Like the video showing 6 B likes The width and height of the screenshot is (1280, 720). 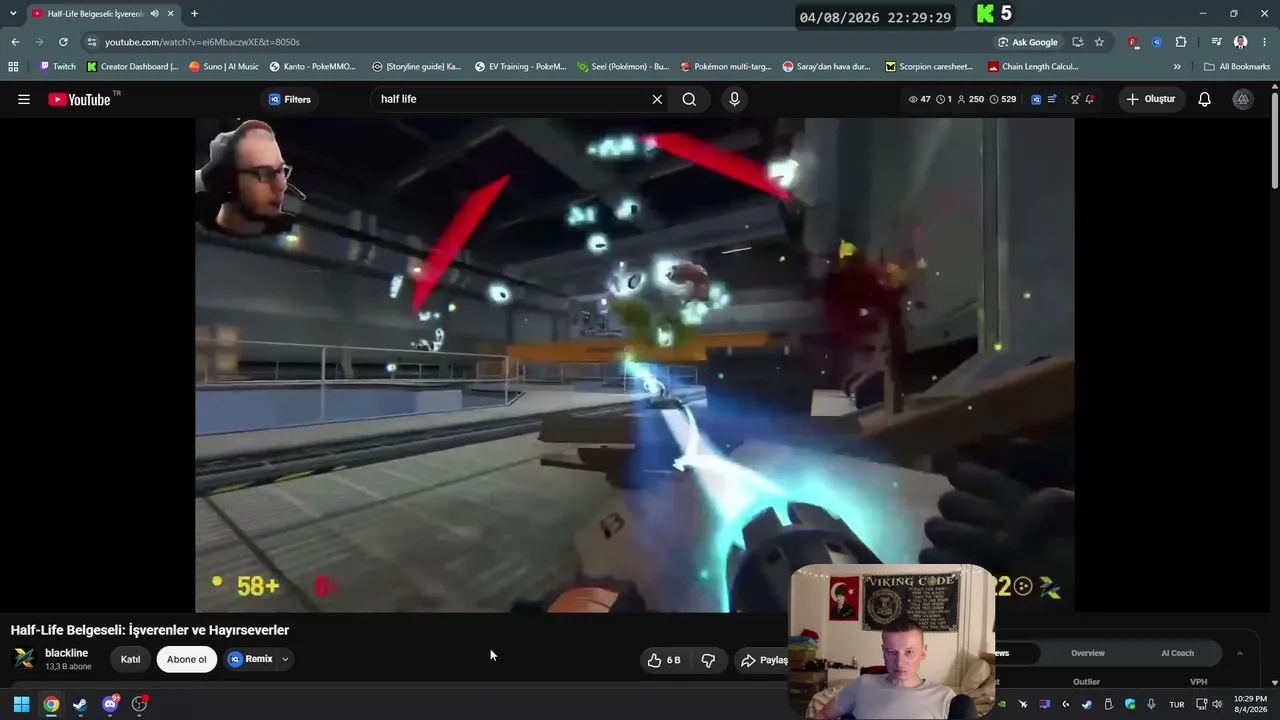click(664, 660)
